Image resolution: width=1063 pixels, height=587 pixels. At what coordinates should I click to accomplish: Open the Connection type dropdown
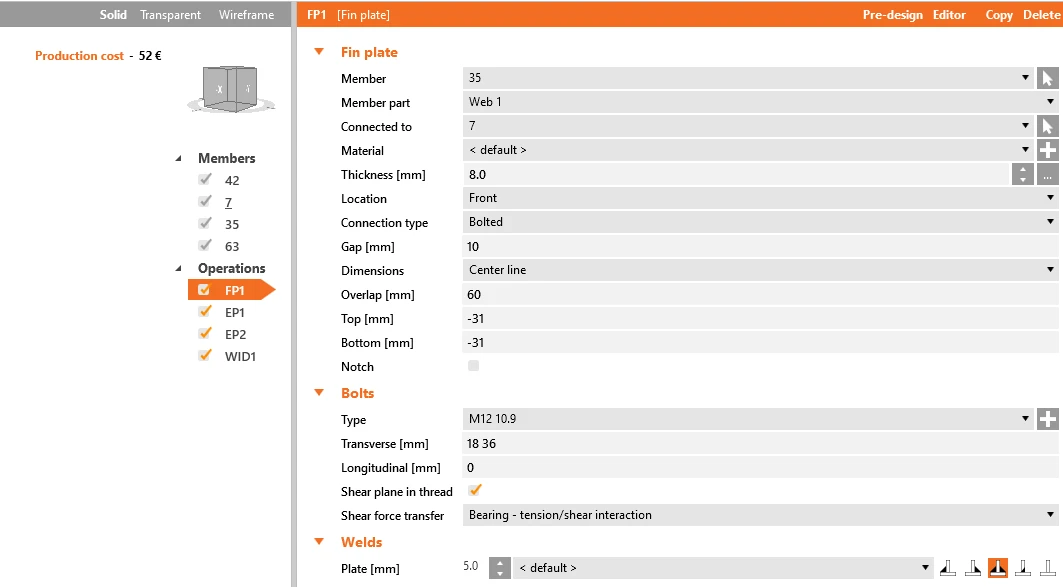click(x=761, y=222)
